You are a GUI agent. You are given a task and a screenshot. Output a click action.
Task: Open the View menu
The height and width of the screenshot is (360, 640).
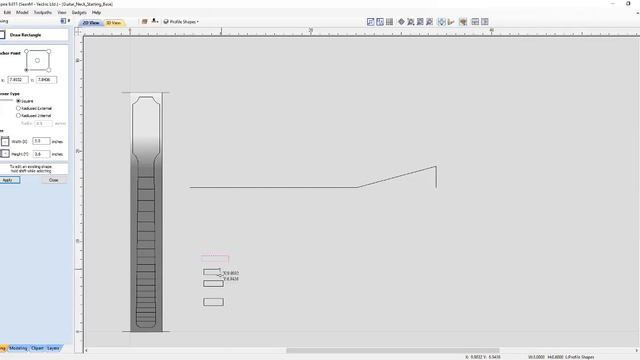[x=62, y=12]
